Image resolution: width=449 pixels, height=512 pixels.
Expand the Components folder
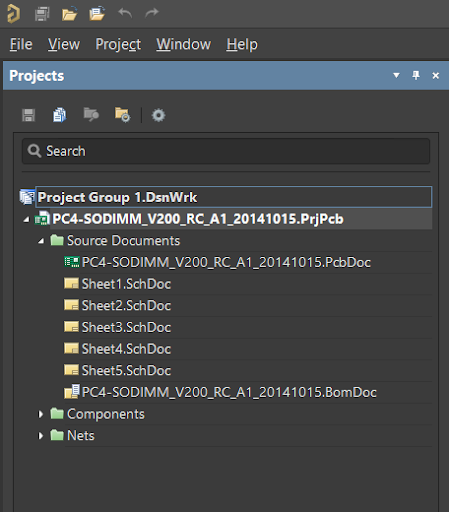point(41,414)
